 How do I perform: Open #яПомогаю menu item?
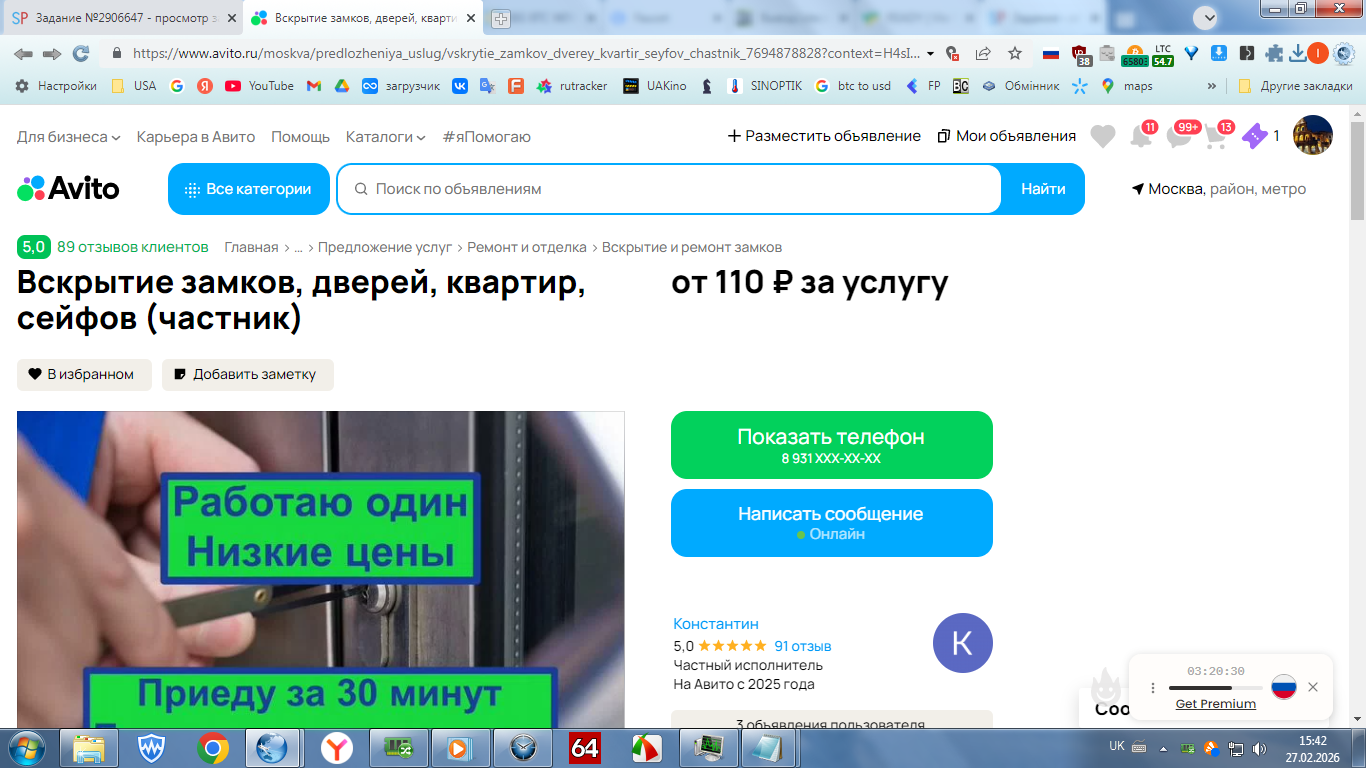(x=487, y=136)
